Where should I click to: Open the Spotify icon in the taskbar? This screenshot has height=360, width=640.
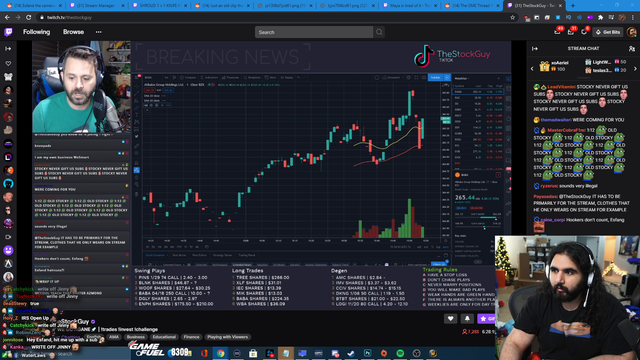400,353
